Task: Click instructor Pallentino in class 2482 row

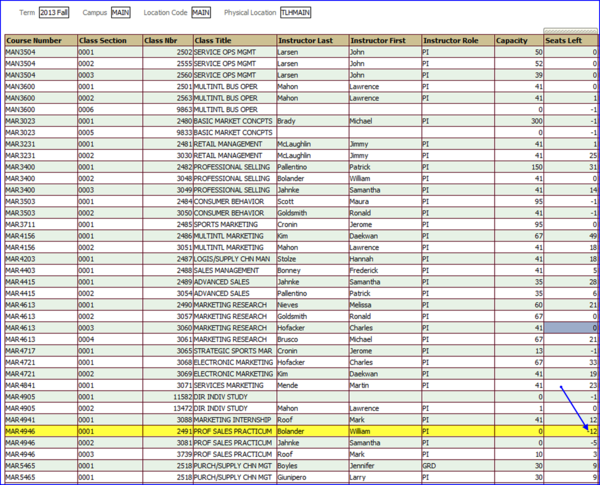Action: click(293, 167)
